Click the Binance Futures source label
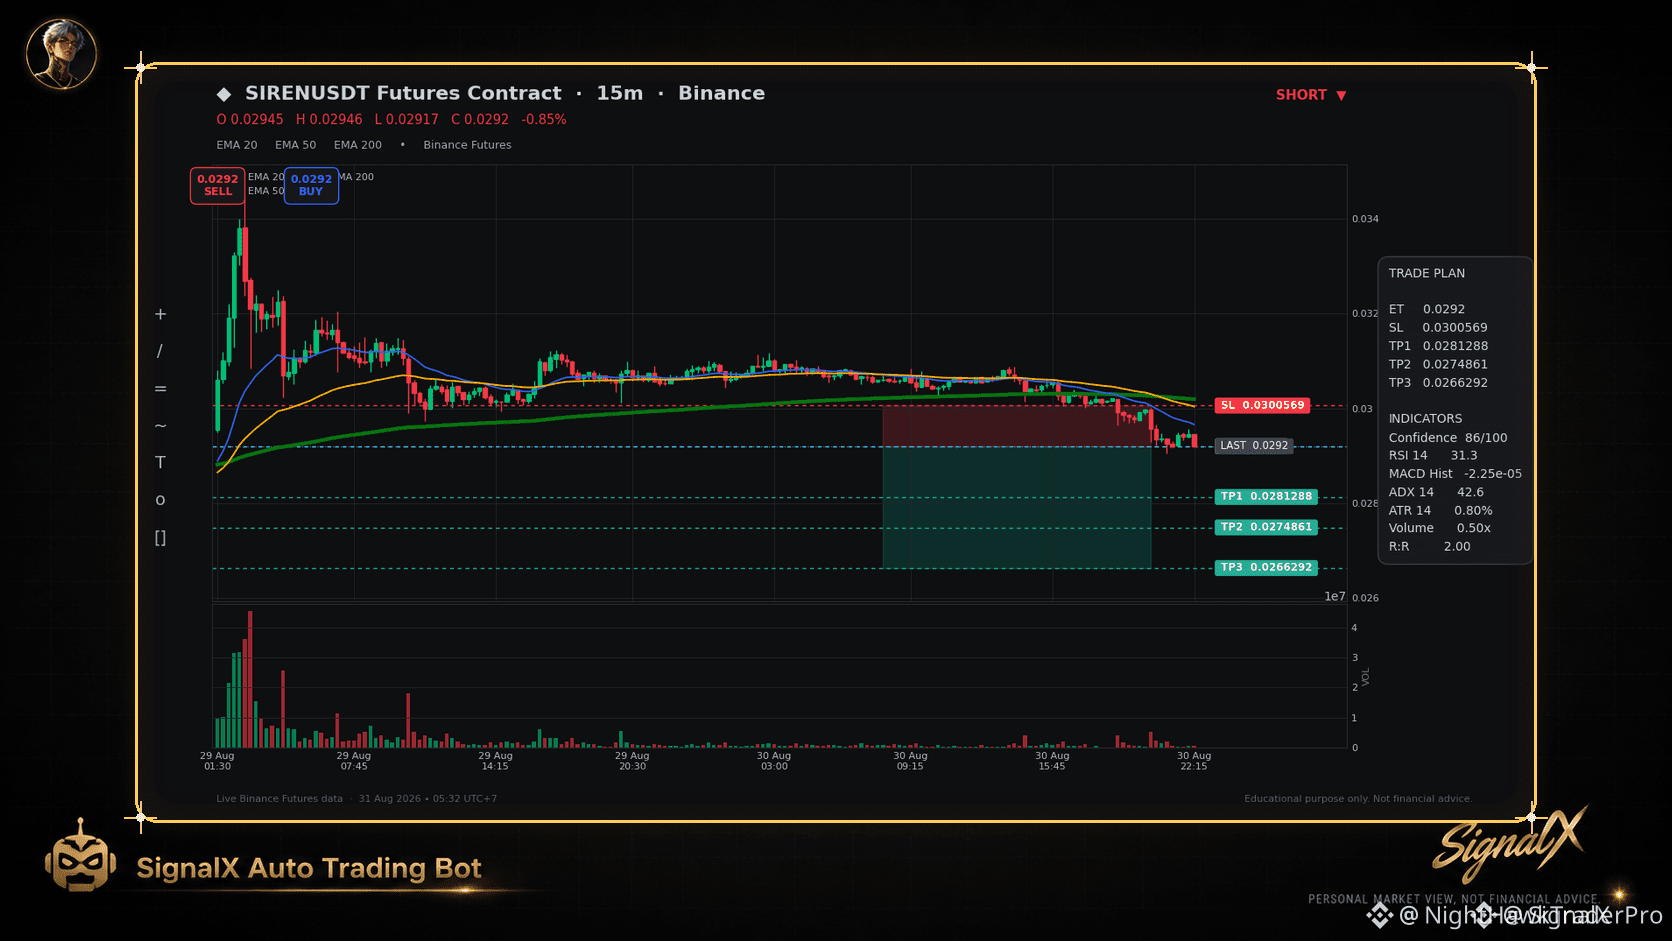Image resolution: width=1672 pixels, height=941 pixels. 467,145
